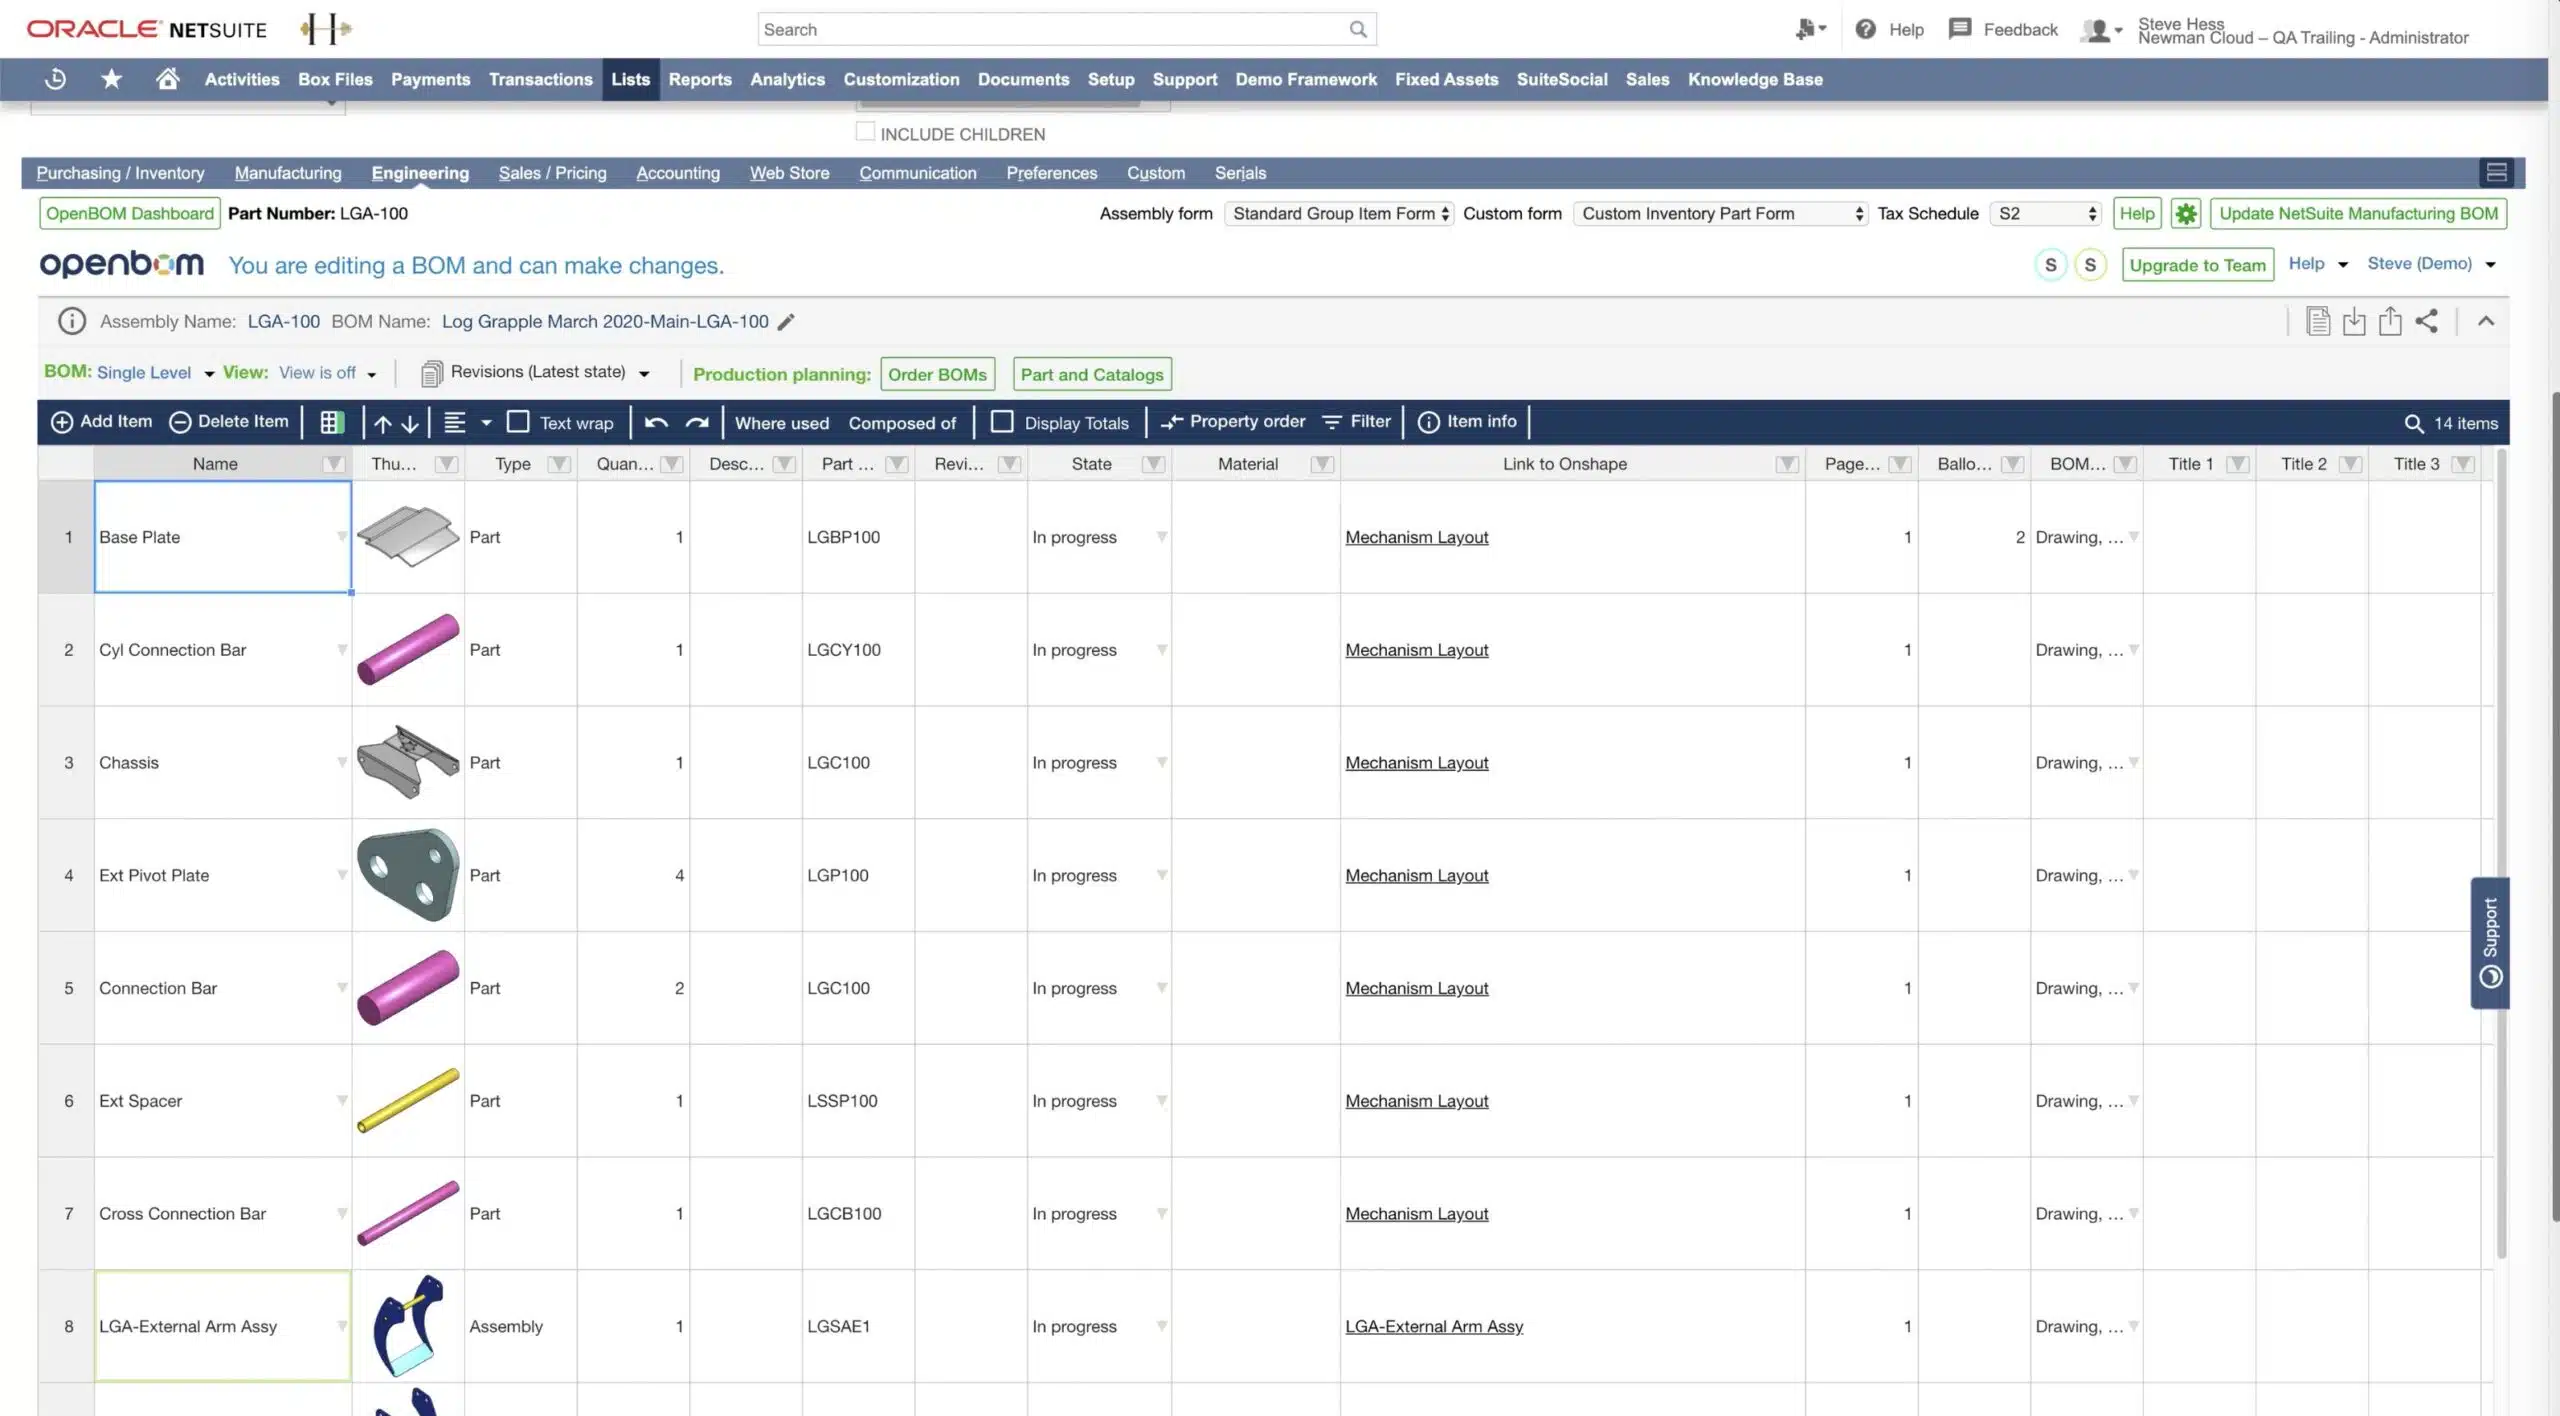Open the Tax Schedule dropdown

[2044, 214]
